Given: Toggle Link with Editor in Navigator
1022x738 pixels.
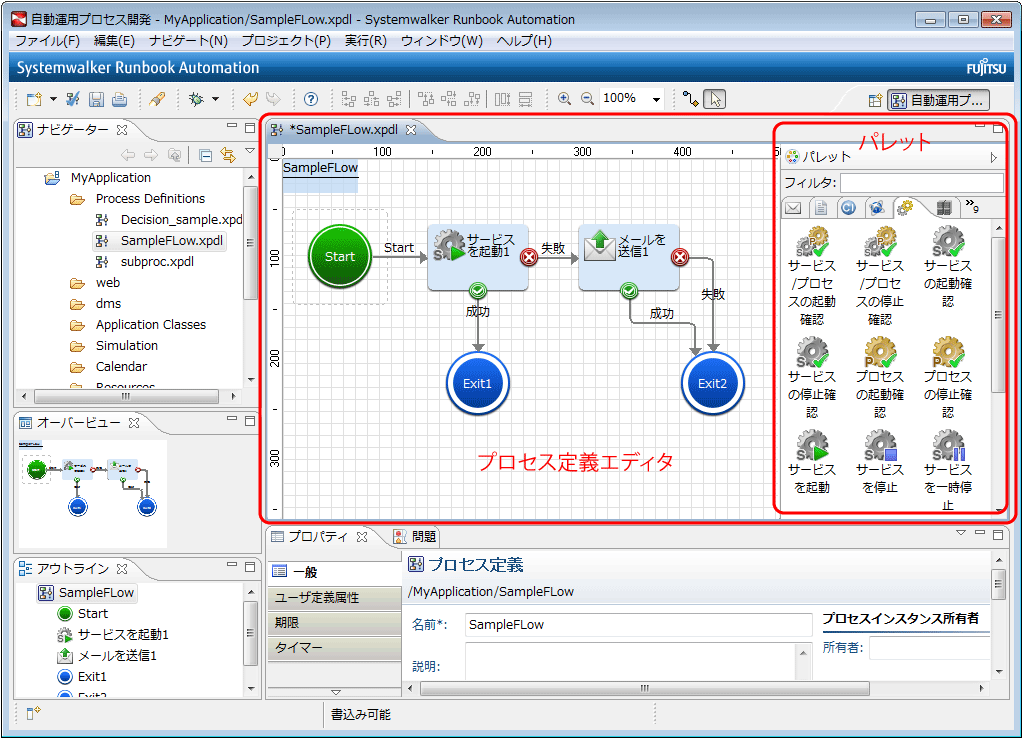Looking at the screenshot, I should [x=227, y=155].
